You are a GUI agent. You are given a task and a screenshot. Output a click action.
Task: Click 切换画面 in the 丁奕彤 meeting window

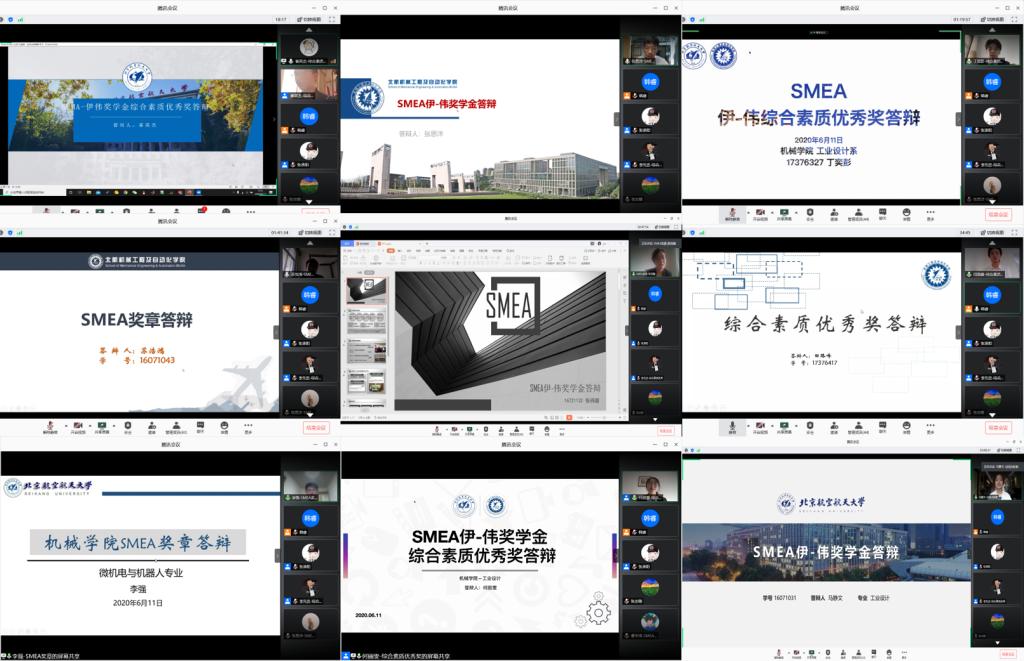click(992, 20)
